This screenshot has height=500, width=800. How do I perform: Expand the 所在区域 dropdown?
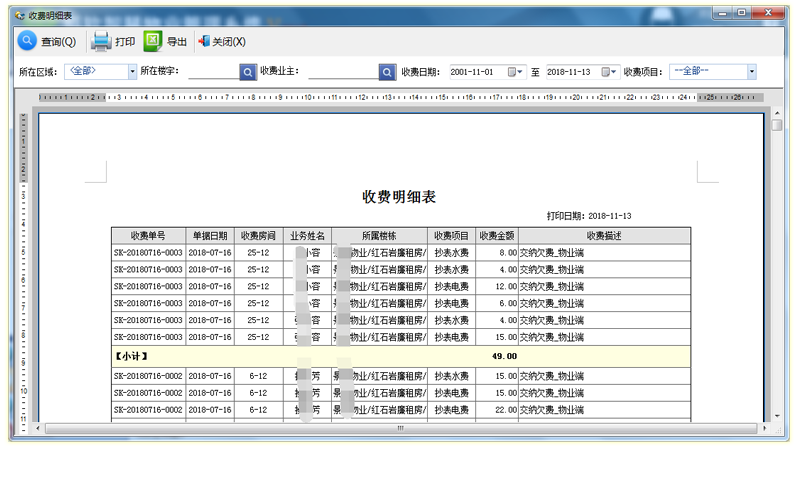132,72
